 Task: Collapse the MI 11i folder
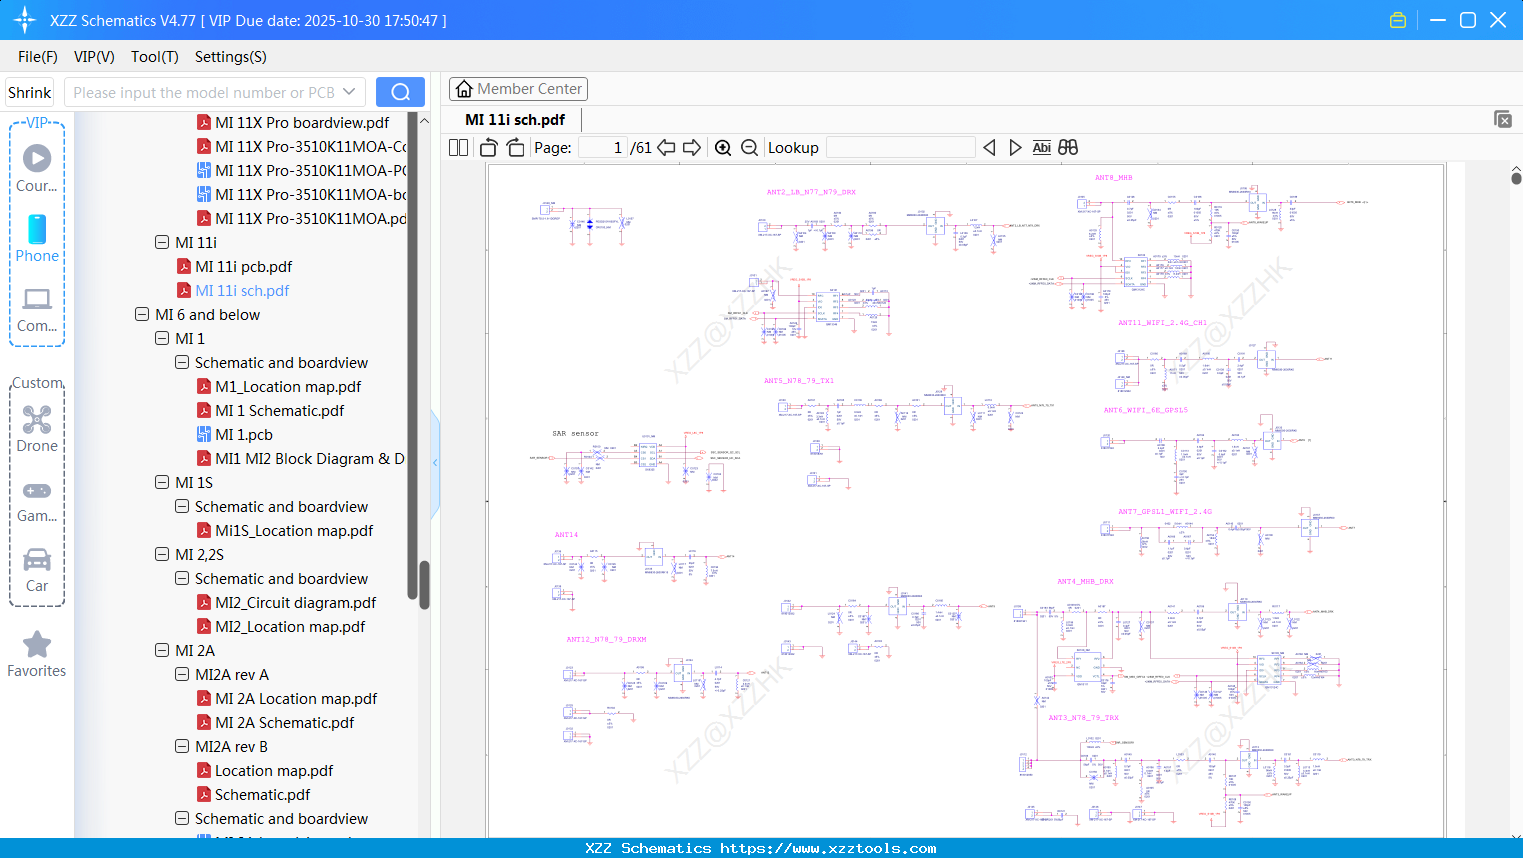coord(162,242)
